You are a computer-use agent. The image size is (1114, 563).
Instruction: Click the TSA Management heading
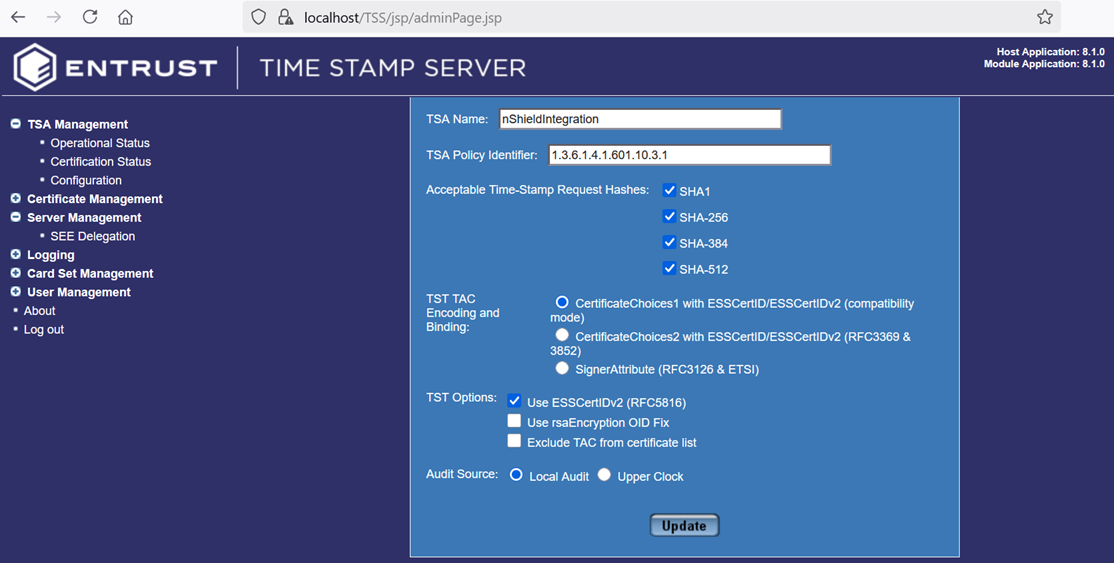tap(78, 124)
